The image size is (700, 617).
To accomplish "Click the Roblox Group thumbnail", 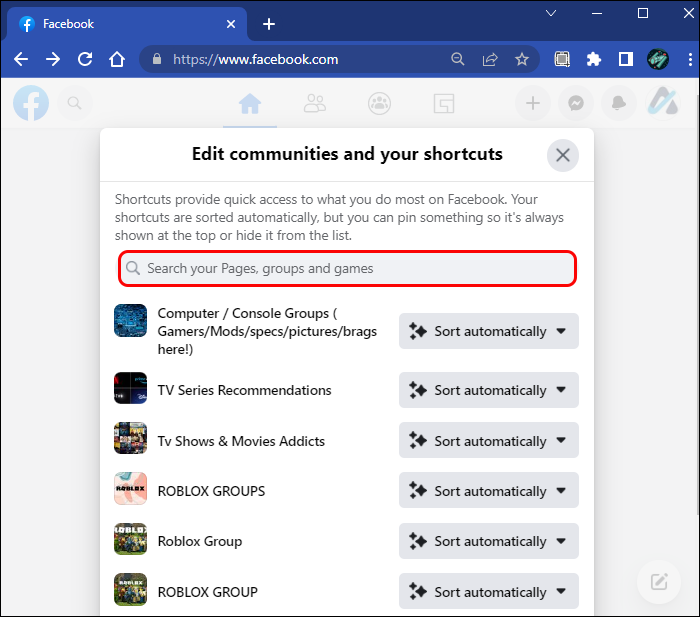I will (x=131, y=541).
